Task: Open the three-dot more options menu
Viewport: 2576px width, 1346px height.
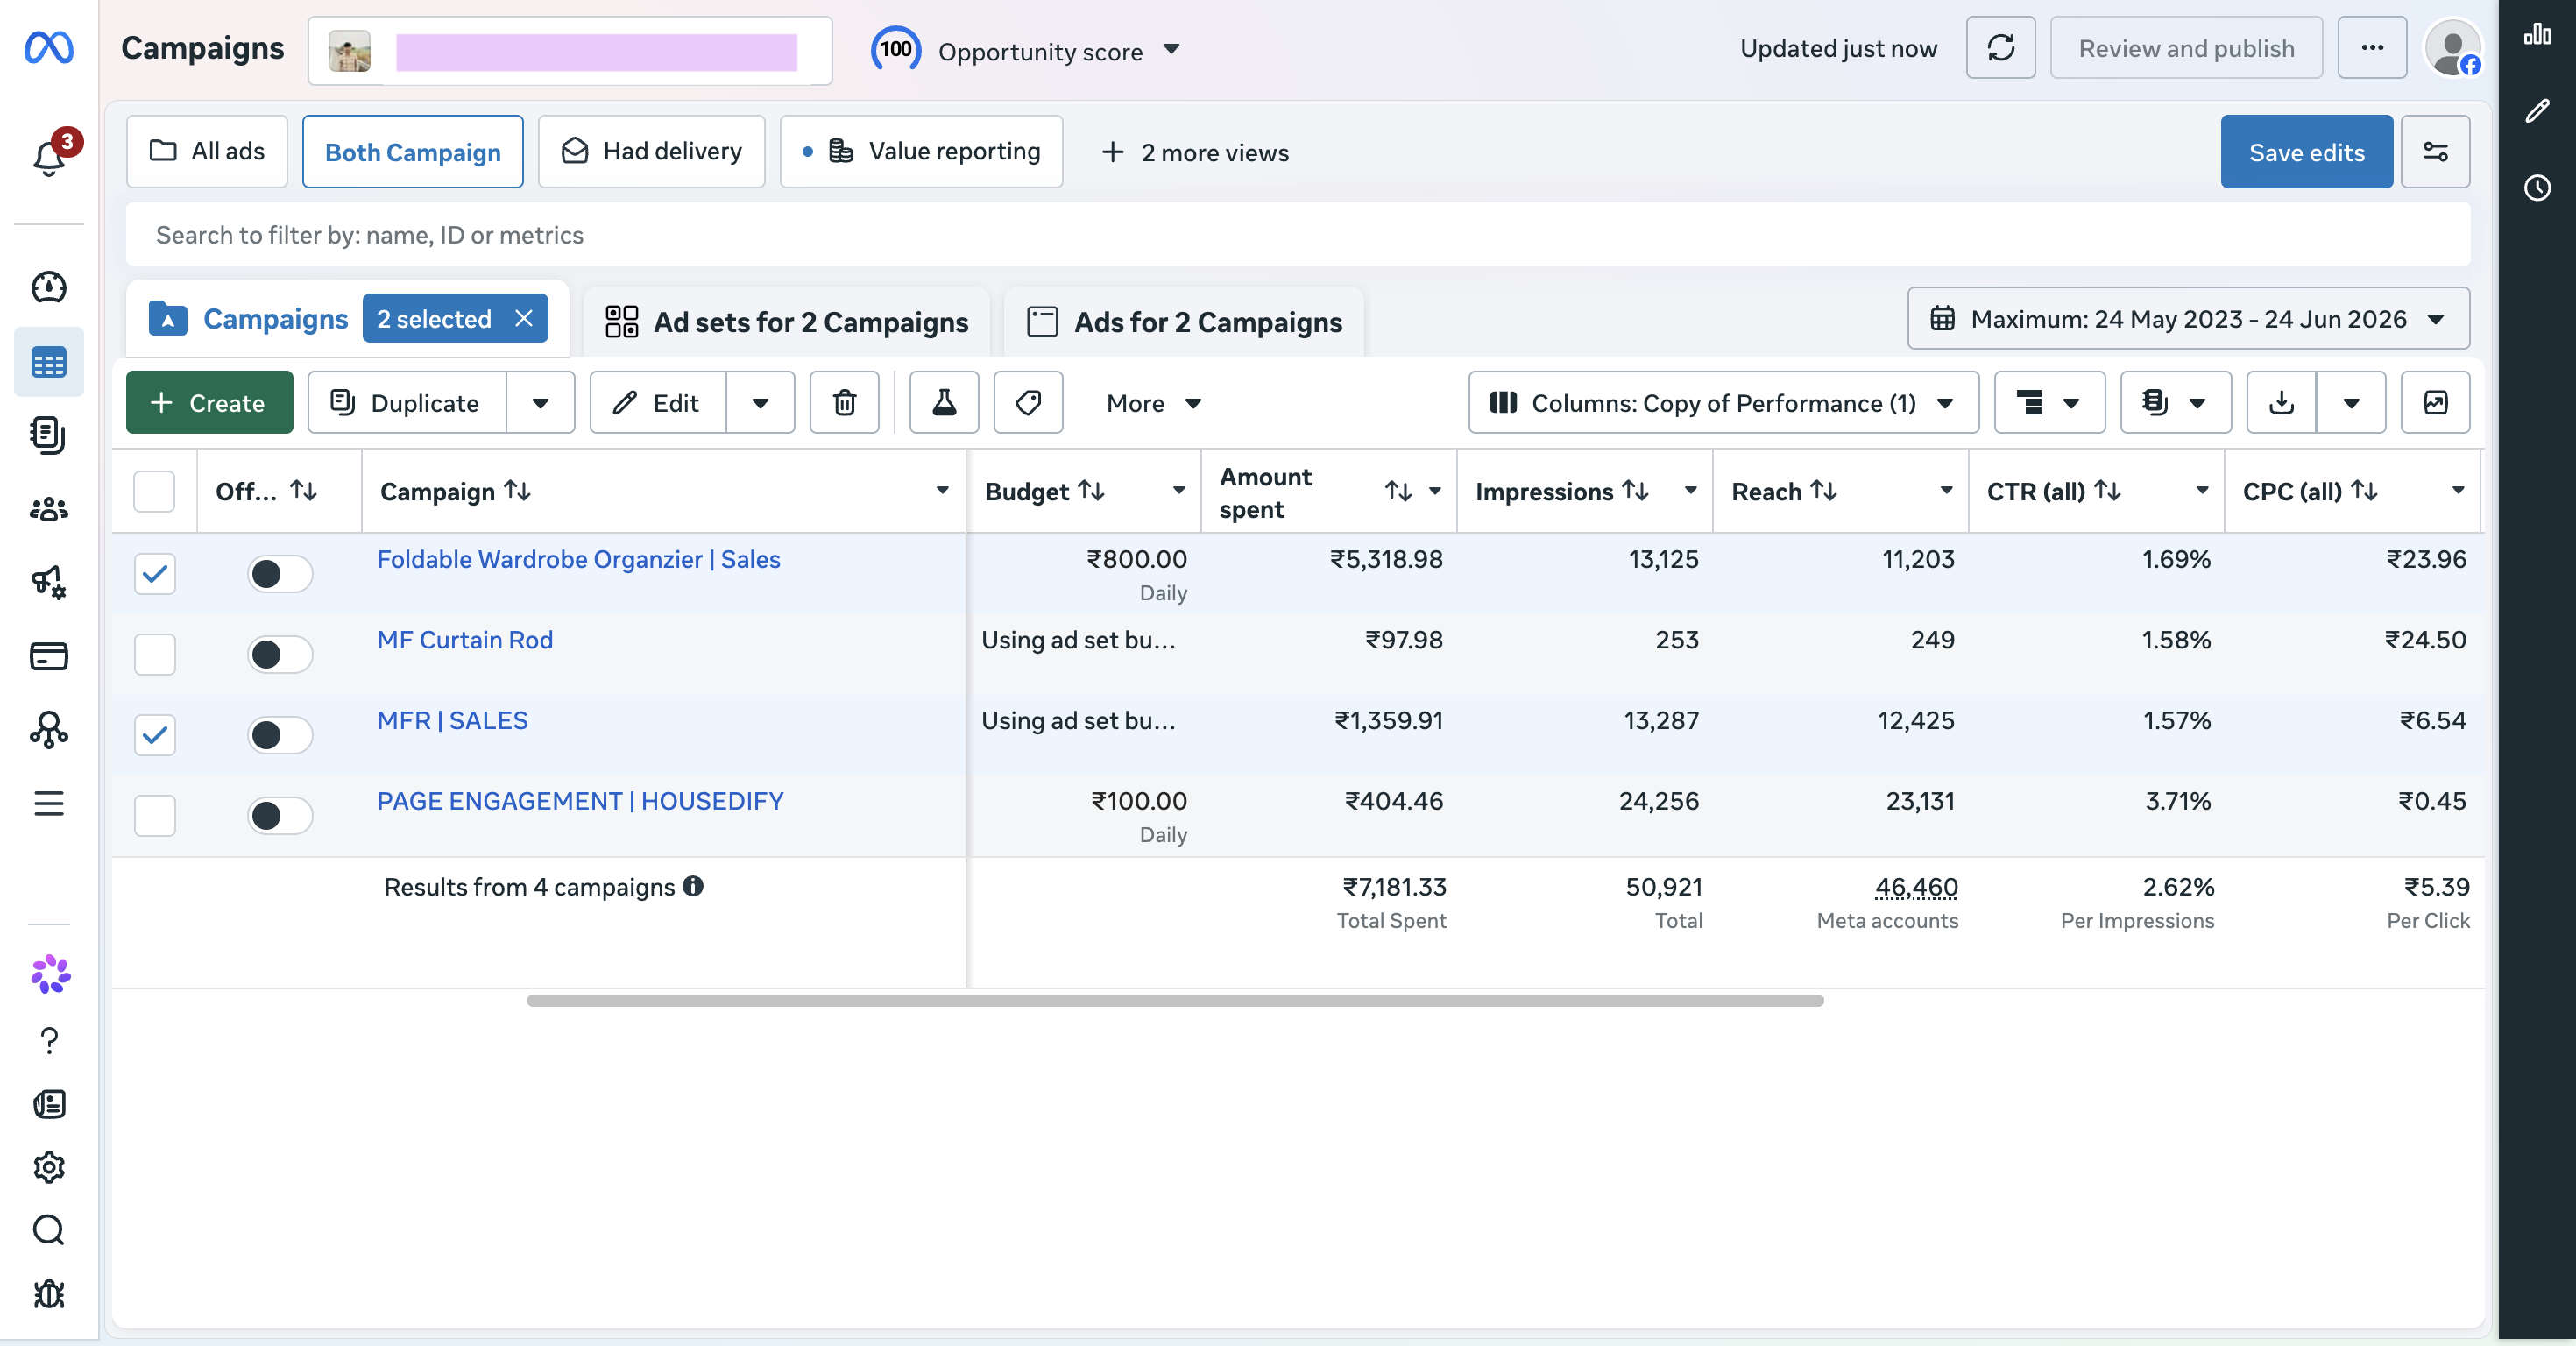Action: tap(2372, 47)
